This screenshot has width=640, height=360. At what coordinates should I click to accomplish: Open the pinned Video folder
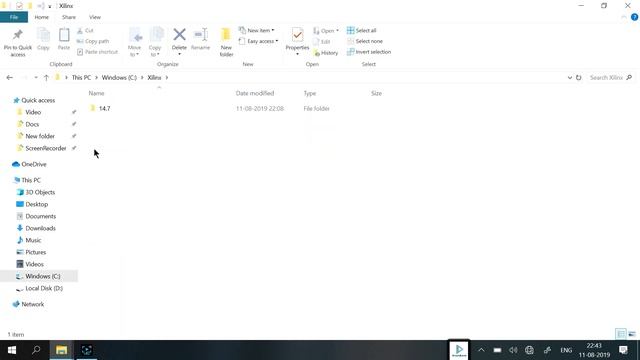[x=33, y=112]
